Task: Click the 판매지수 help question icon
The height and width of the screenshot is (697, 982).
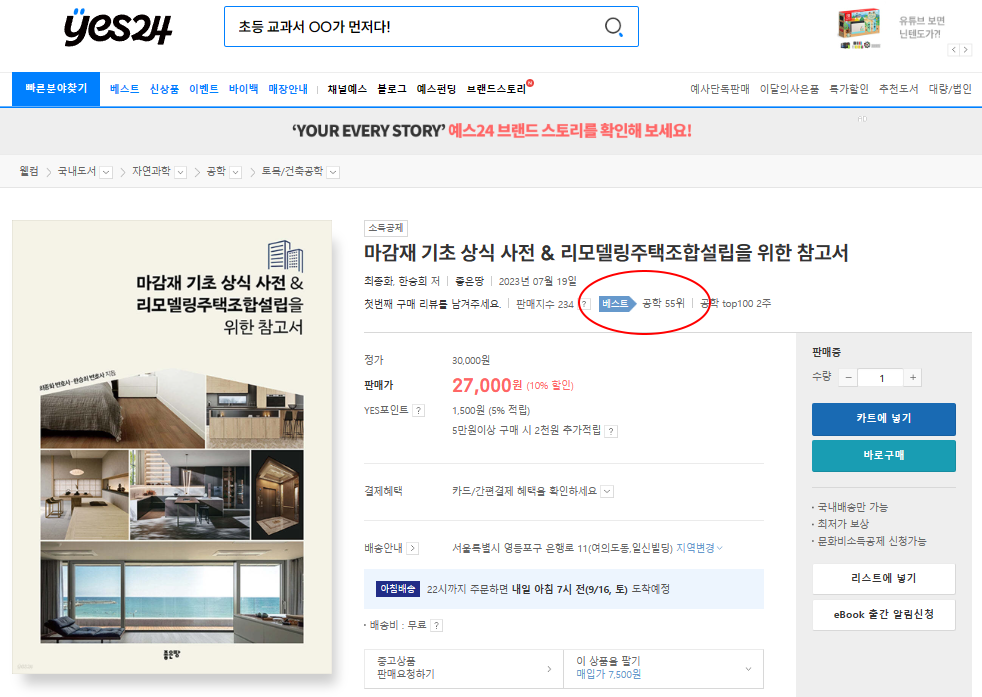Action: (x=585, y=304)
